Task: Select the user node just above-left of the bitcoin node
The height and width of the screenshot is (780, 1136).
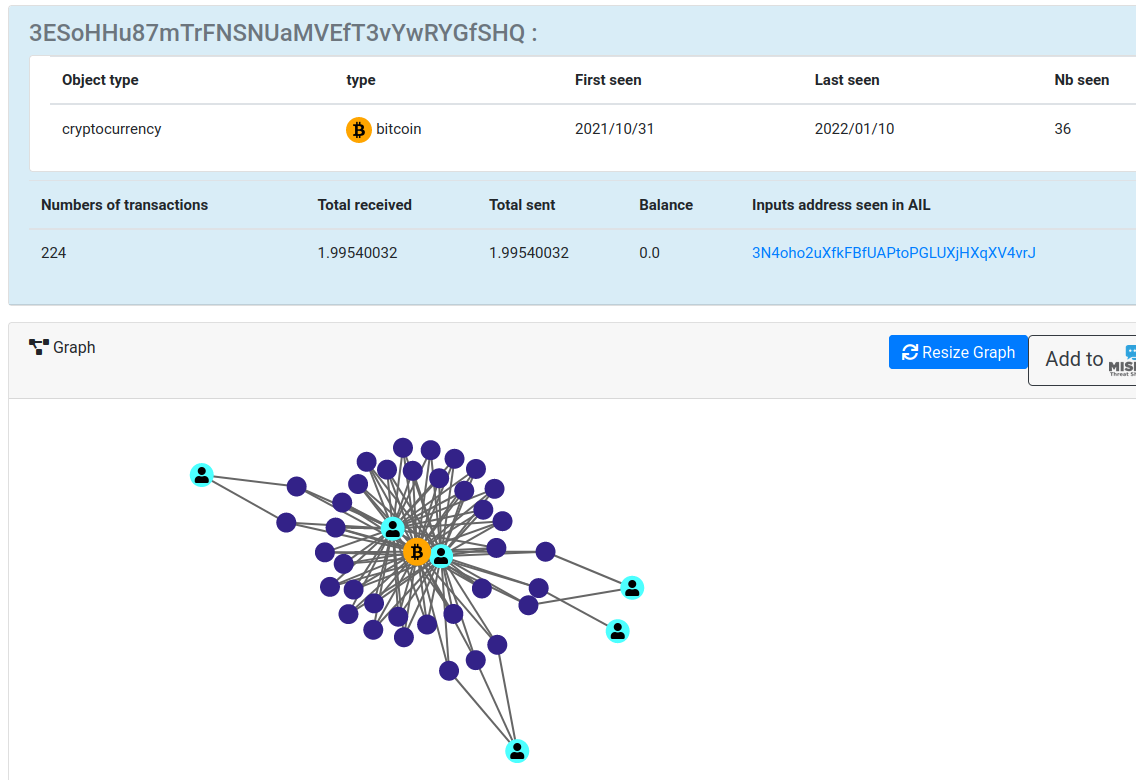Action: [393, 529]
